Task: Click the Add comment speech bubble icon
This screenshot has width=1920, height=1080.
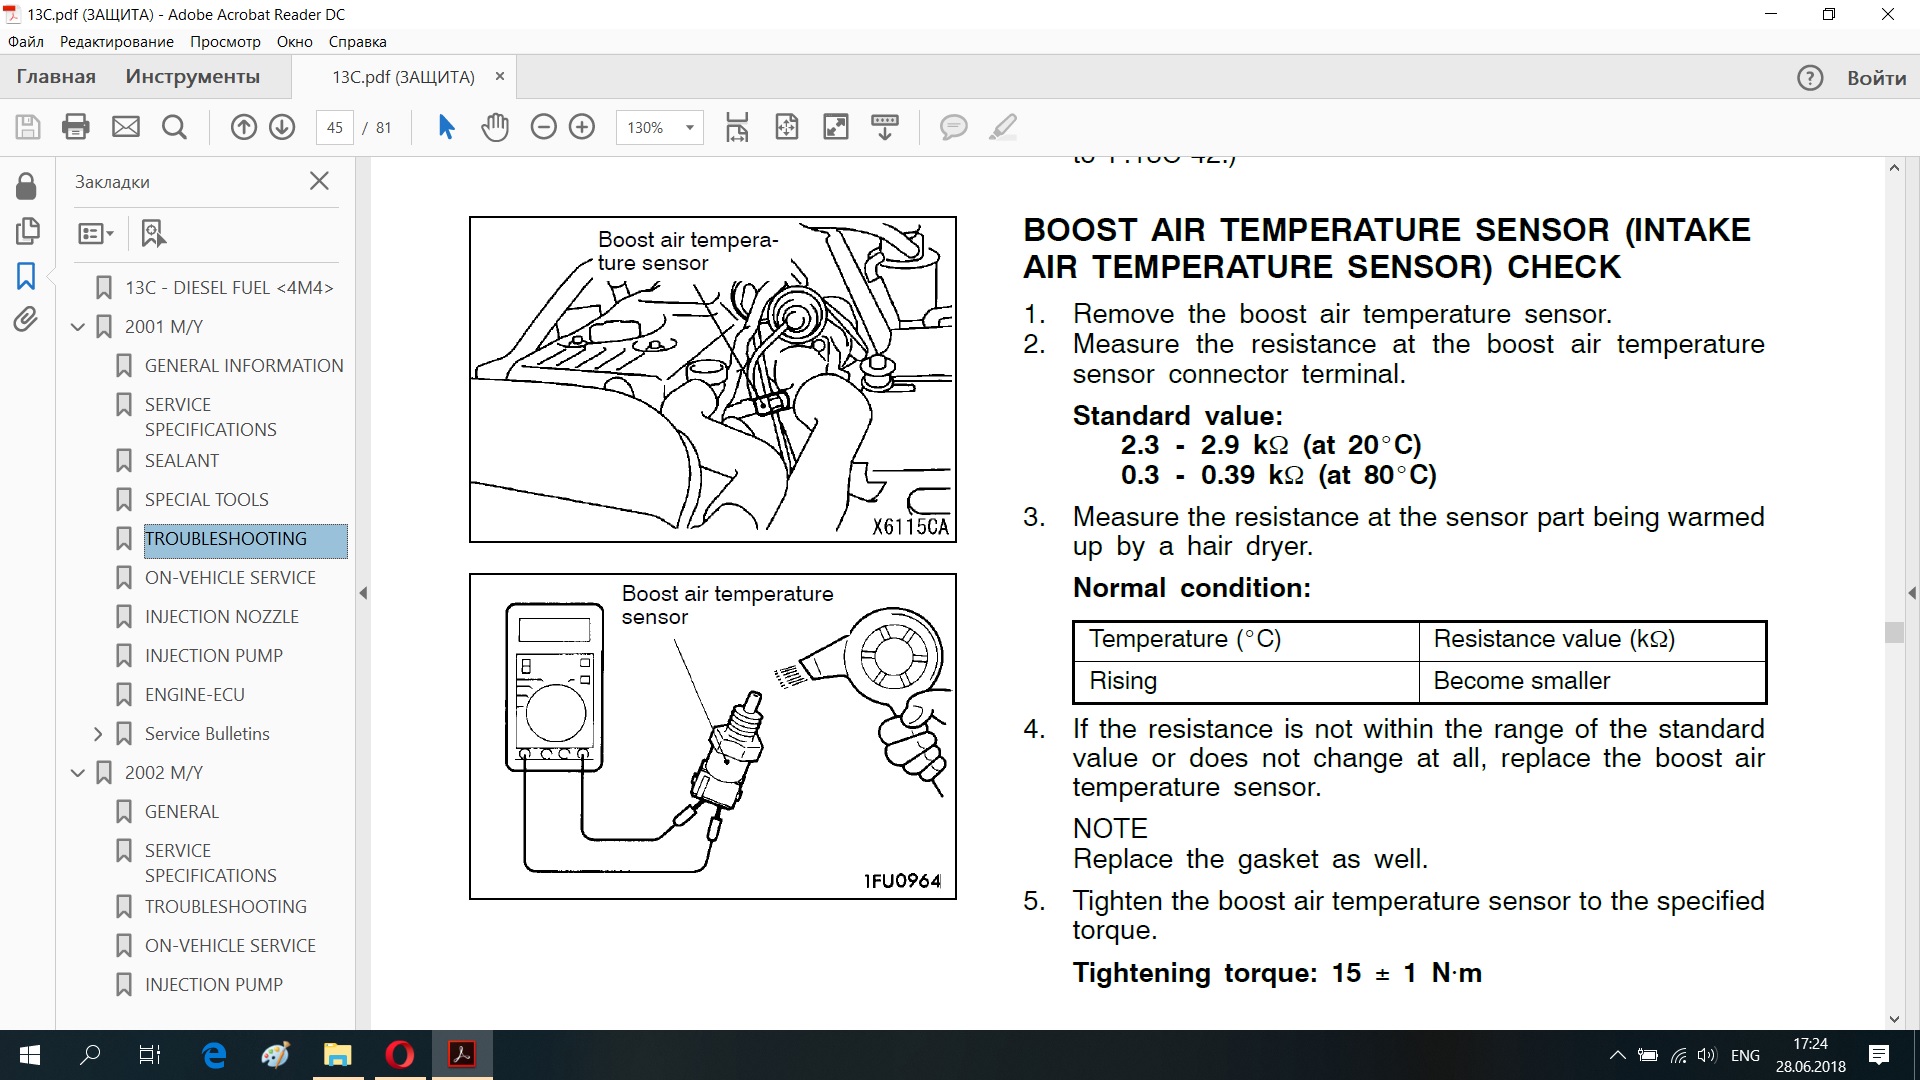Action: pos(953,127)
